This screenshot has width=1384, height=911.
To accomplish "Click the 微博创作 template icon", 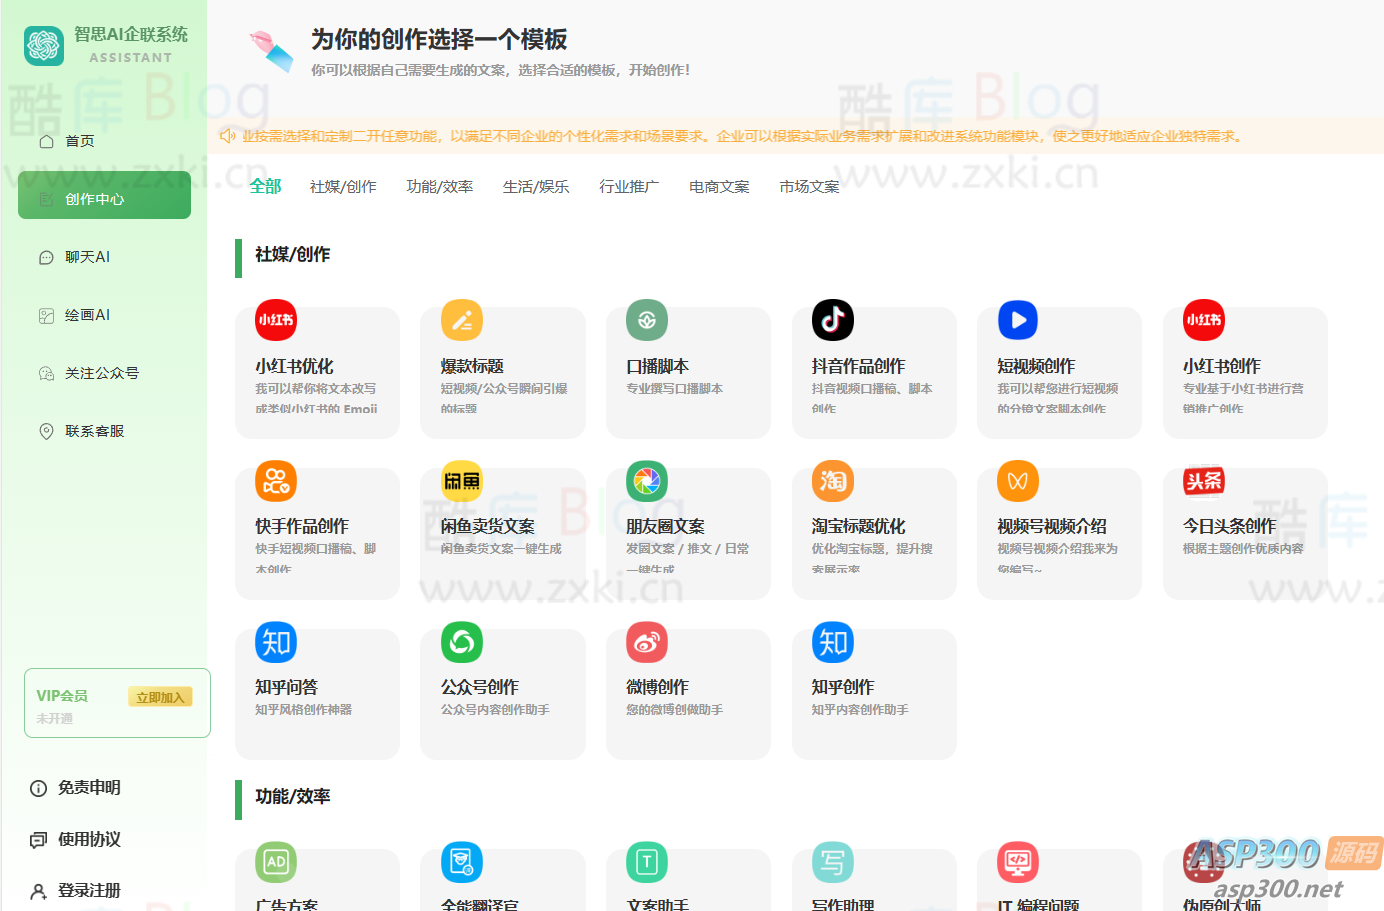I will [646, 642].
